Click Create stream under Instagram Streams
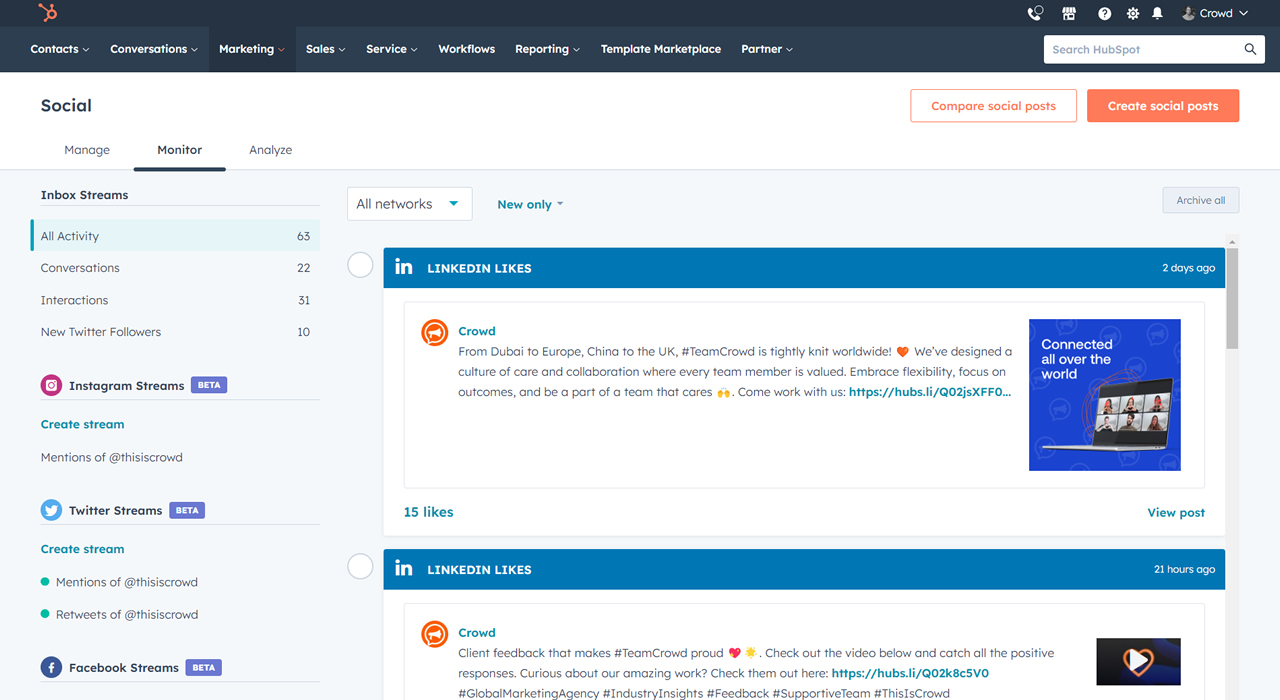Image resolution: width=1280 pixels, height=700 pixels. pos(83,424)
